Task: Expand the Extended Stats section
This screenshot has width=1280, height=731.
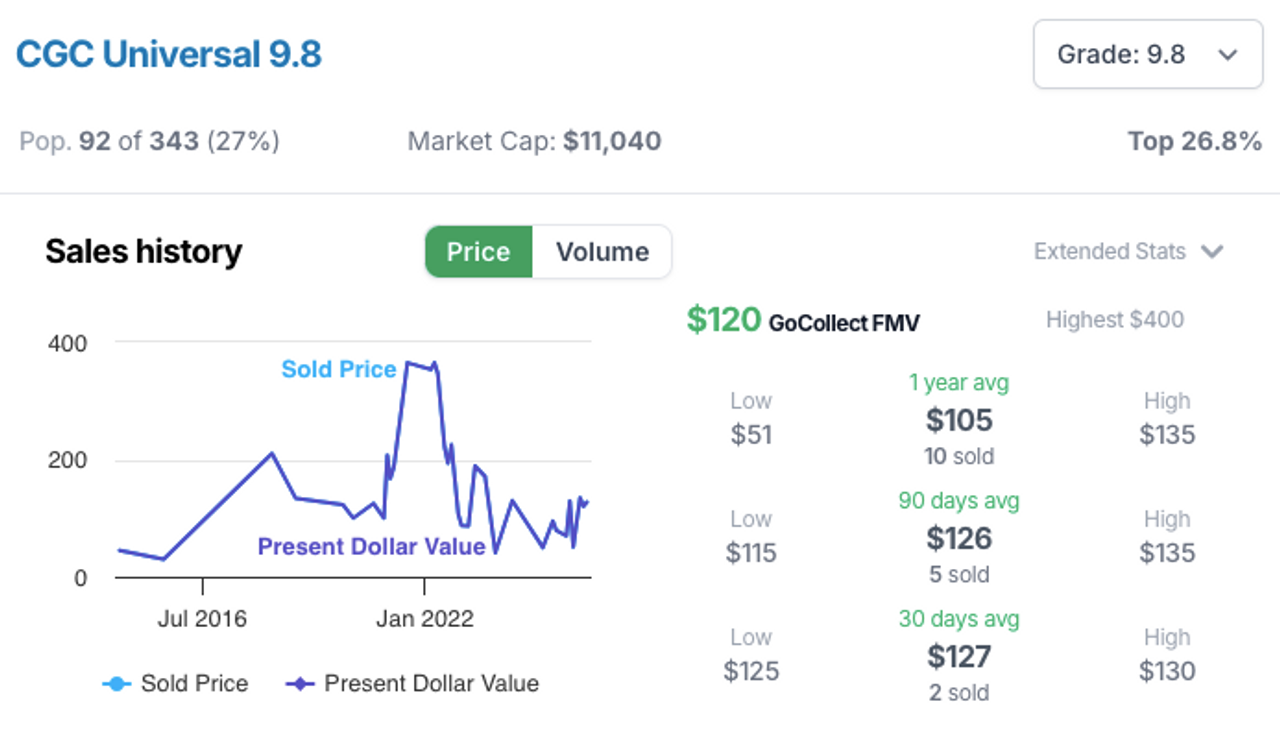Action: click(1109, 251)
